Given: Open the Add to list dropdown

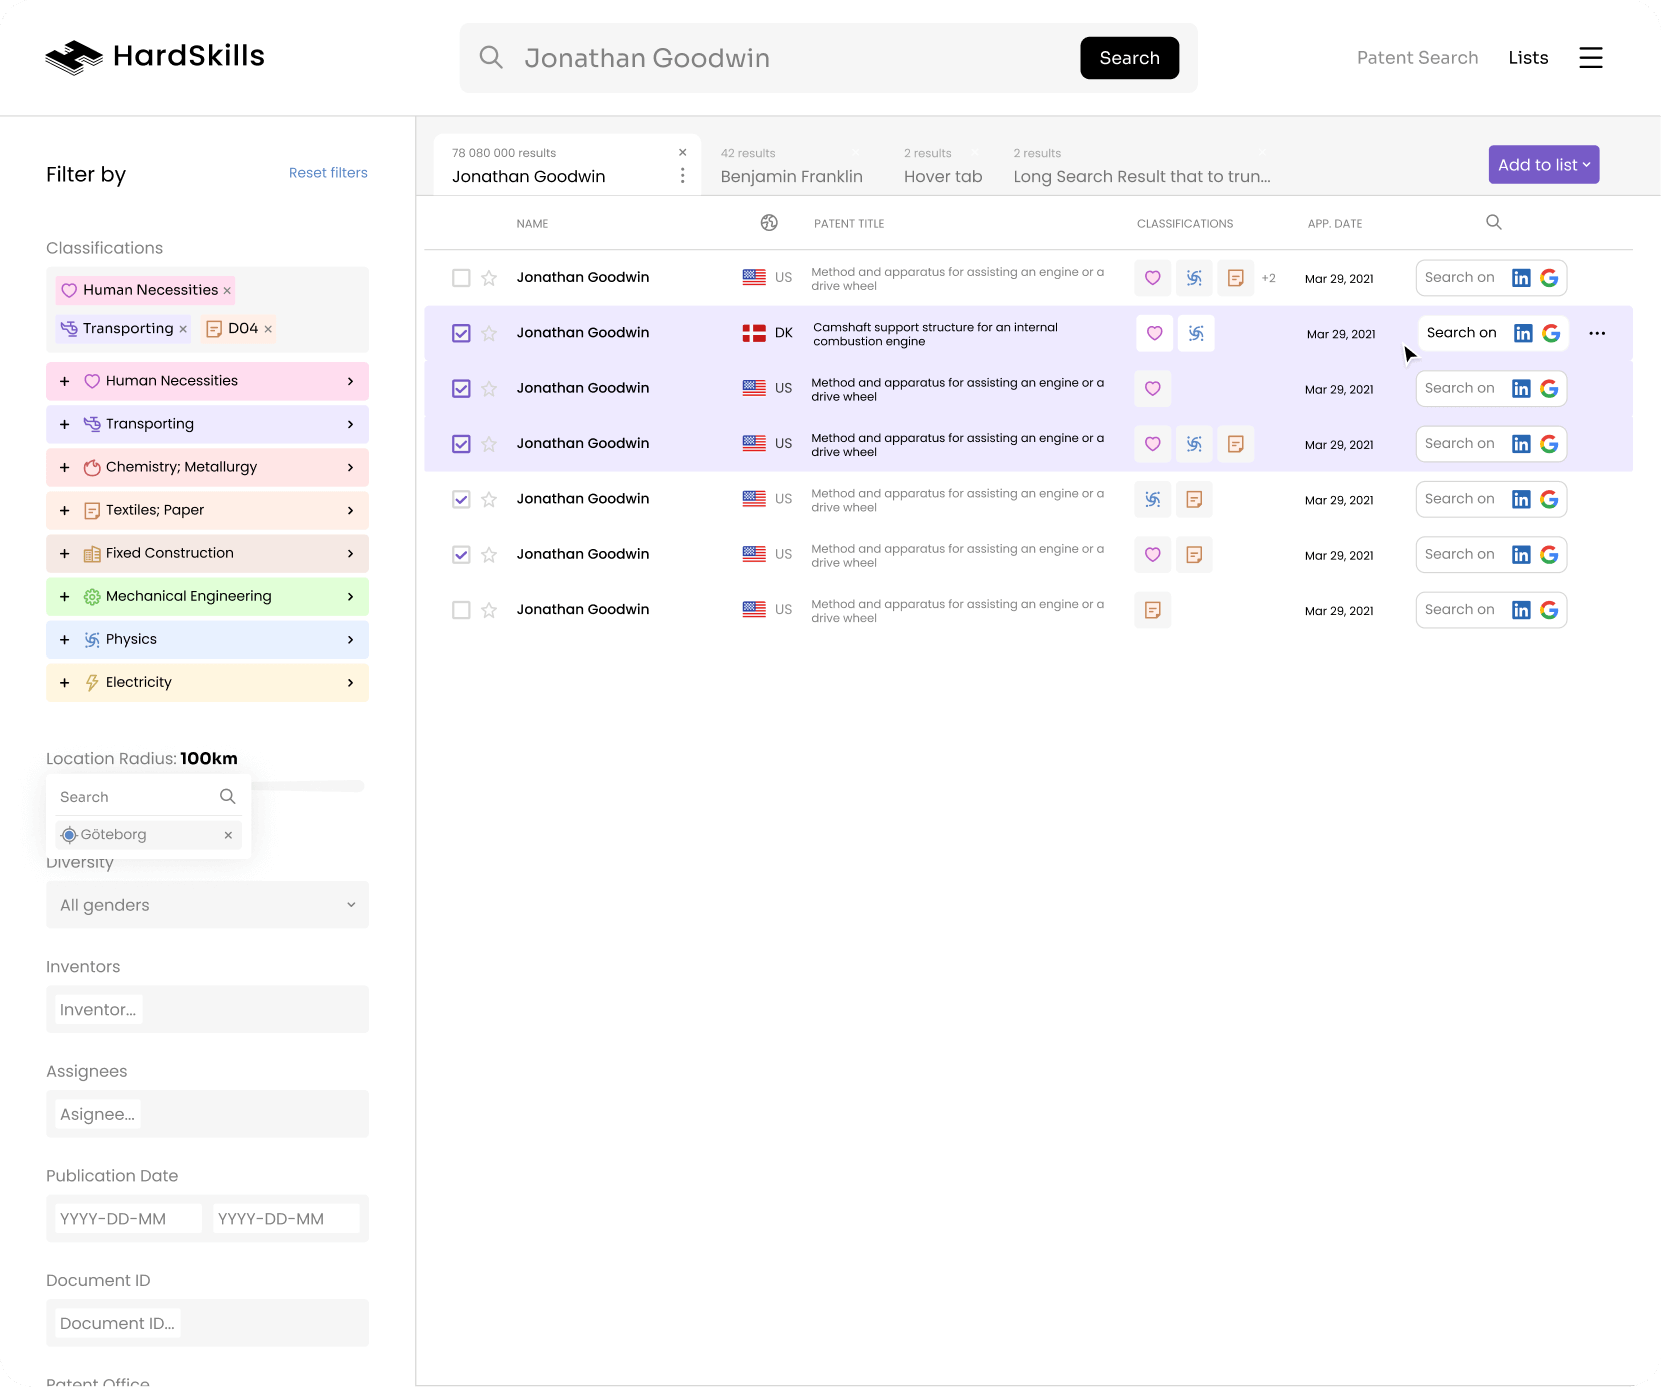Looking at the screenshot, I should (x=1543, y=165).
